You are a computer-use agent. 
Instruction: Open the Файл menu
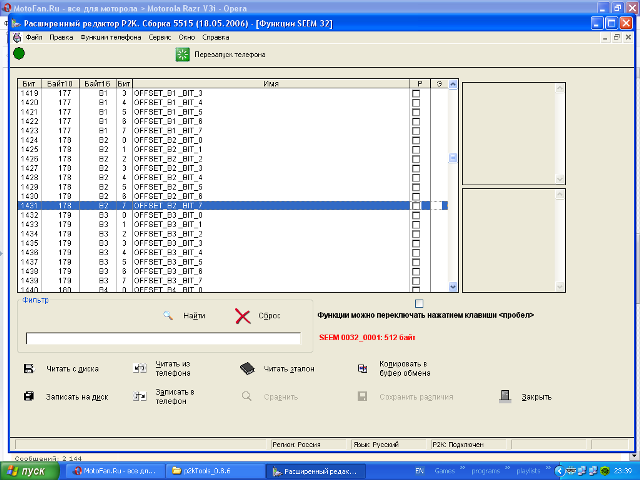pyautogui.click(x=34, y=38)
